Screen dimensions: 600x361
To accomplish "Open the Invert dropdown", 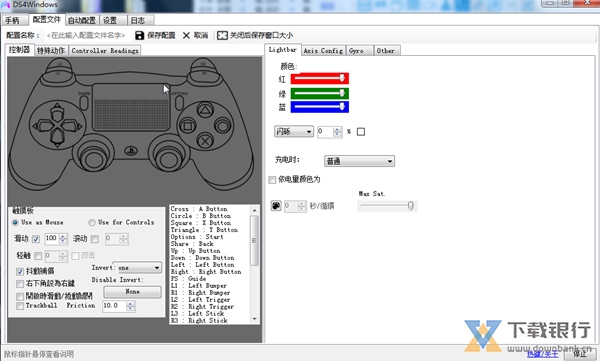I will (x=139, y=268).
